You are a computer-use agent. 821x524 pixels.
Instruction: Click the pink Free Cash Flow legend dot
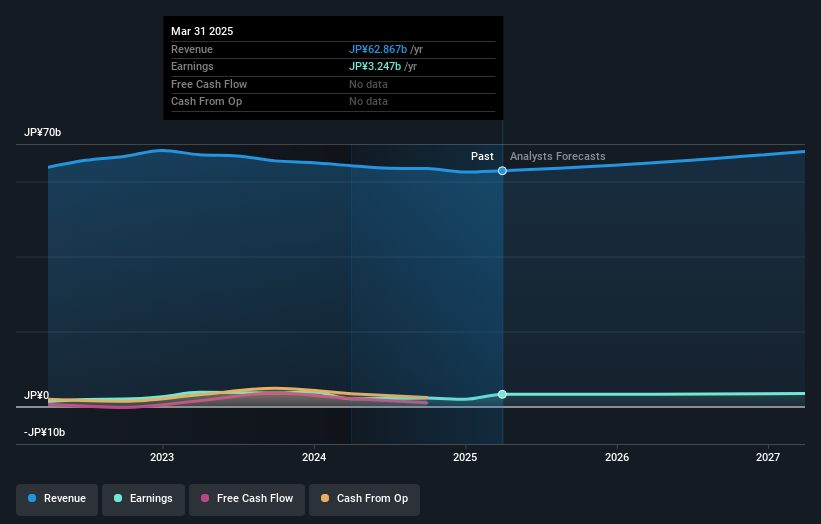(x=205, y=498)
